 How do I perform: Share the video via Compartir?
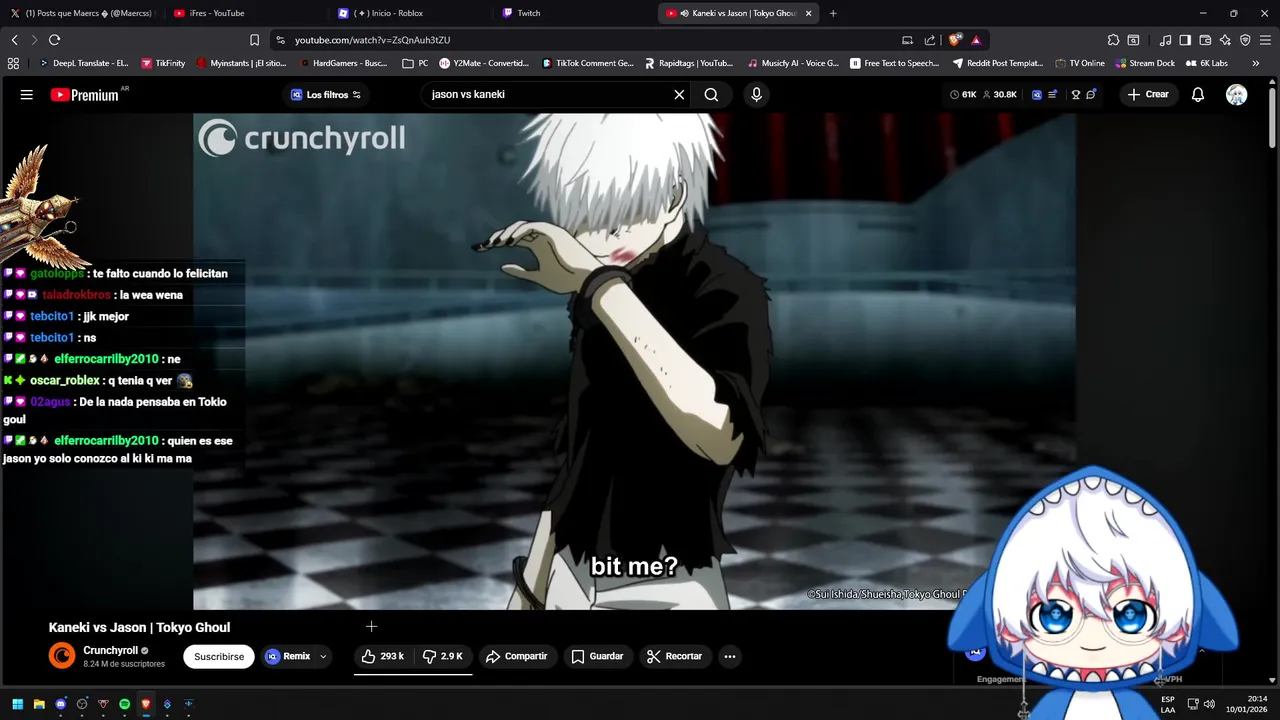pos(516,657)
